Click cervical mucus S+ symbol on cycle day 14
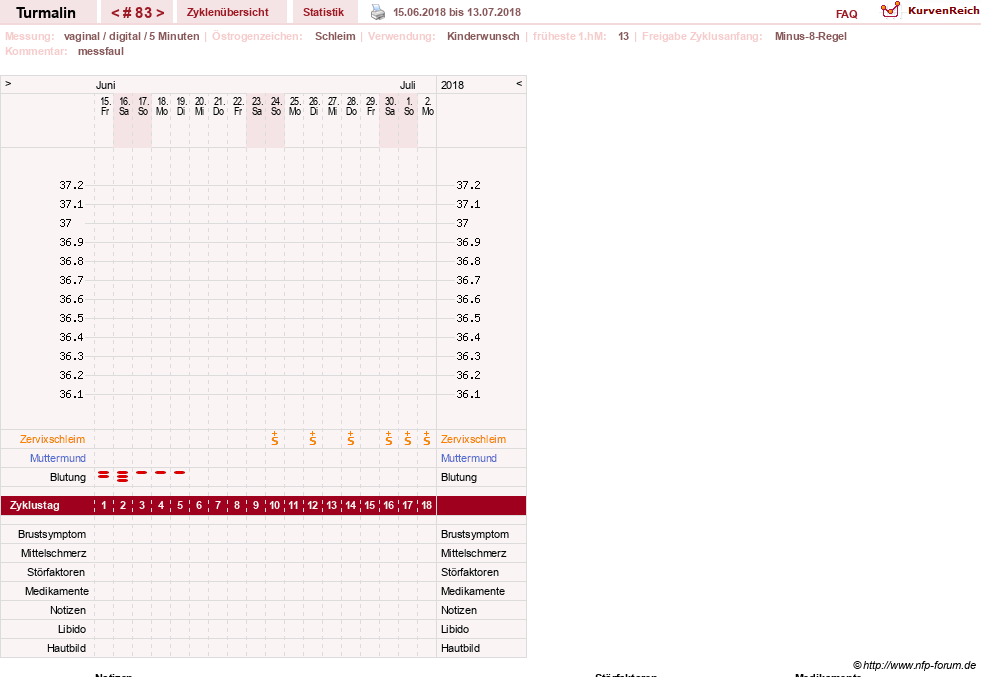Image resolution: width=981 pixels, height=677 pixels. [x=350, y=438]
